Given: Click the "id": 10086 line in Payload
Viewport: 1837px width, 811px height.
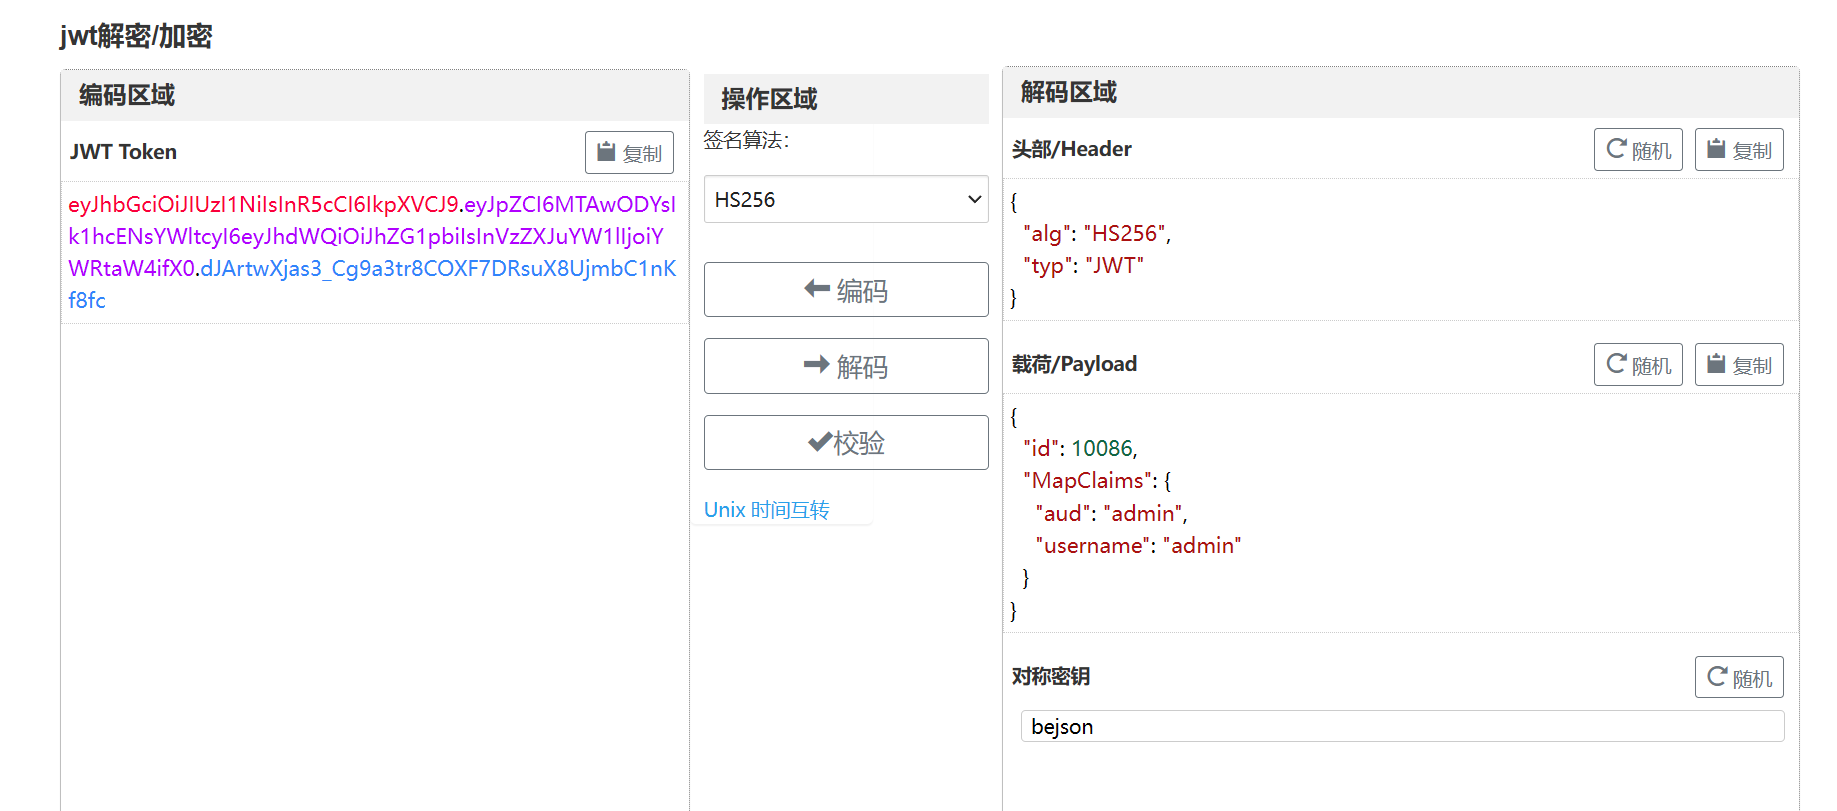Looking at the screenshot, I should [x=1080, y=449].
